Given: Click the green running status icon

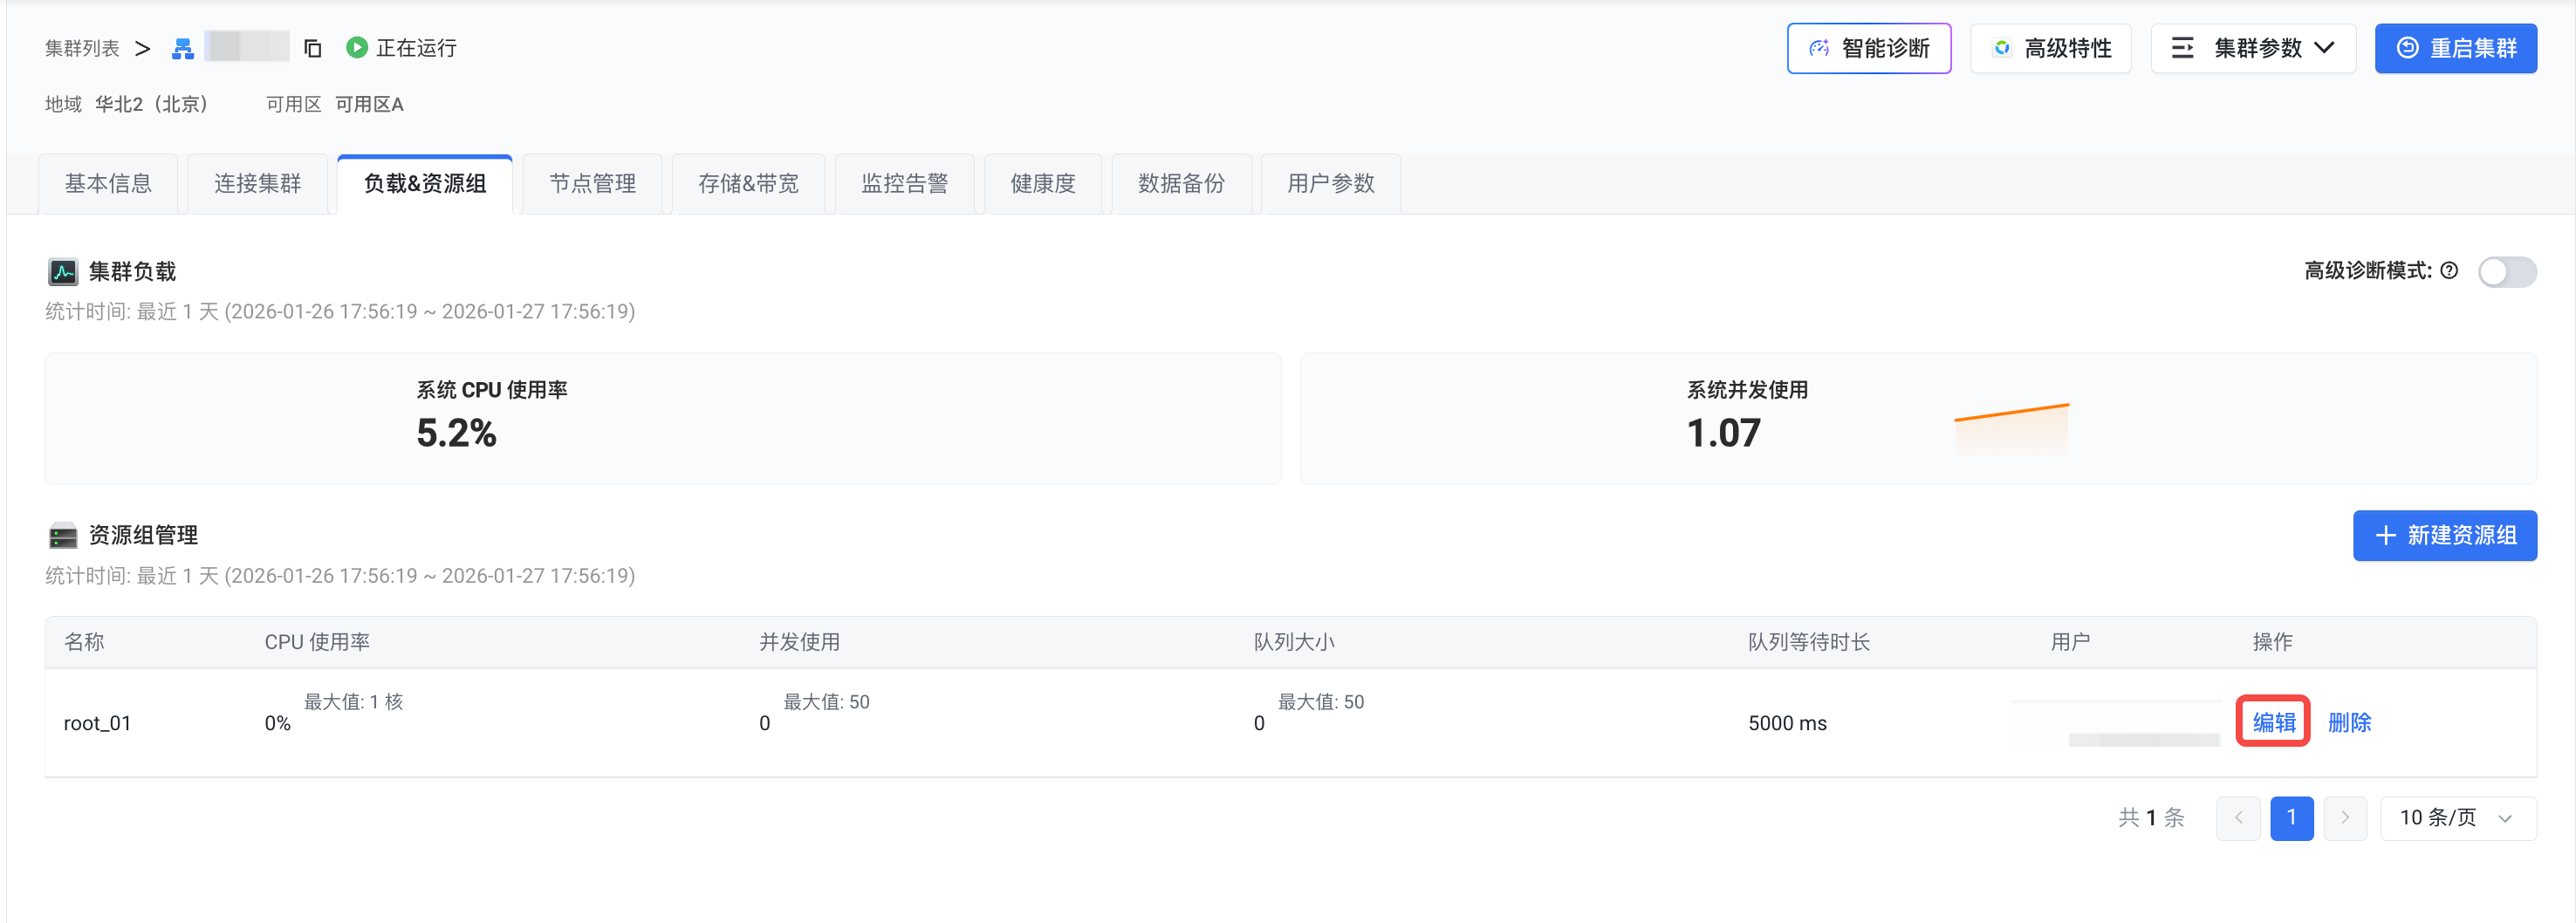Looking at the screenshot, I should coord(356,47).
